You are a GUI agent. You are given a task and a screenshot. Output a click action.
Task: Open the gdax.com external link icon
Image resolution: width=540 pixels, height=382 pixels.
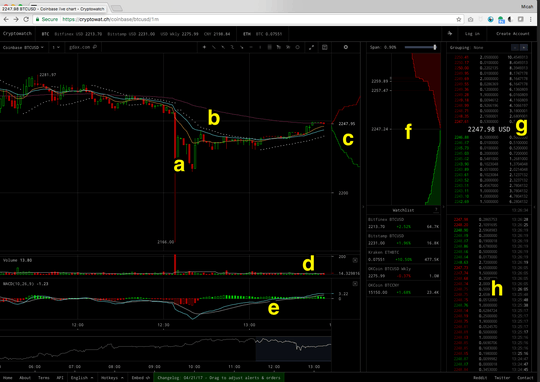click(95, 47)
